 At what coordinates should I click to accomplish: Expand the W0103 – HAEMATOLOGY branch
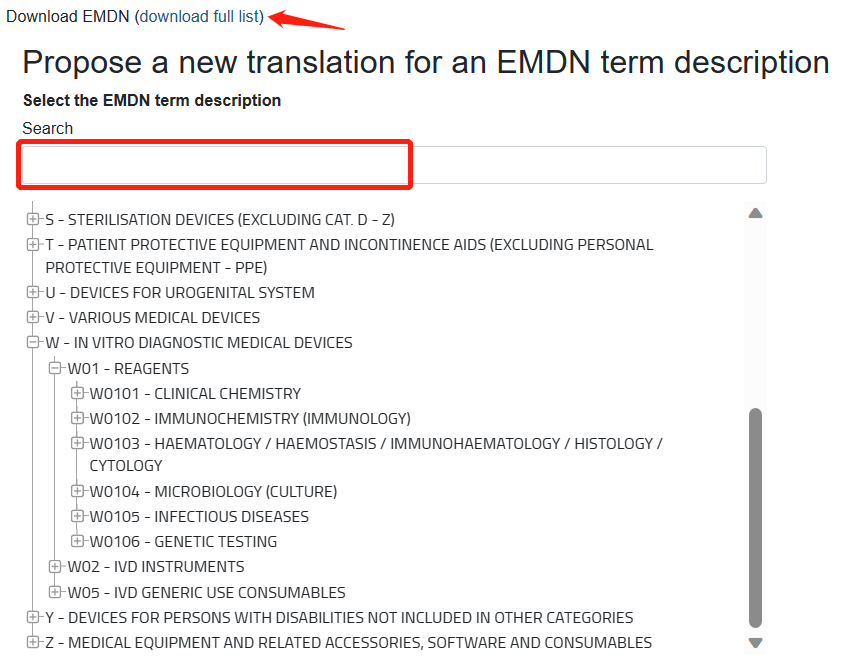point(78,443)
